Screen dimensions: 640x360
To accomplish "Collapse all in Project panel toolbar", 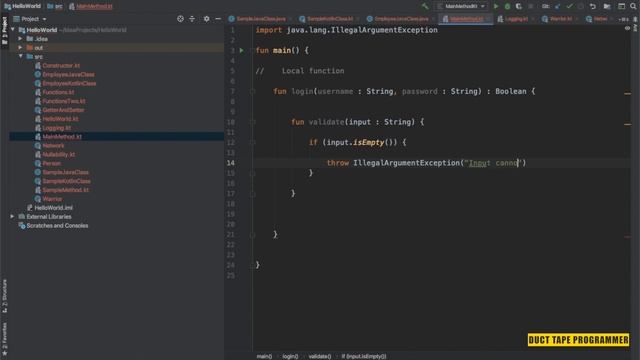I will [192, 19].
